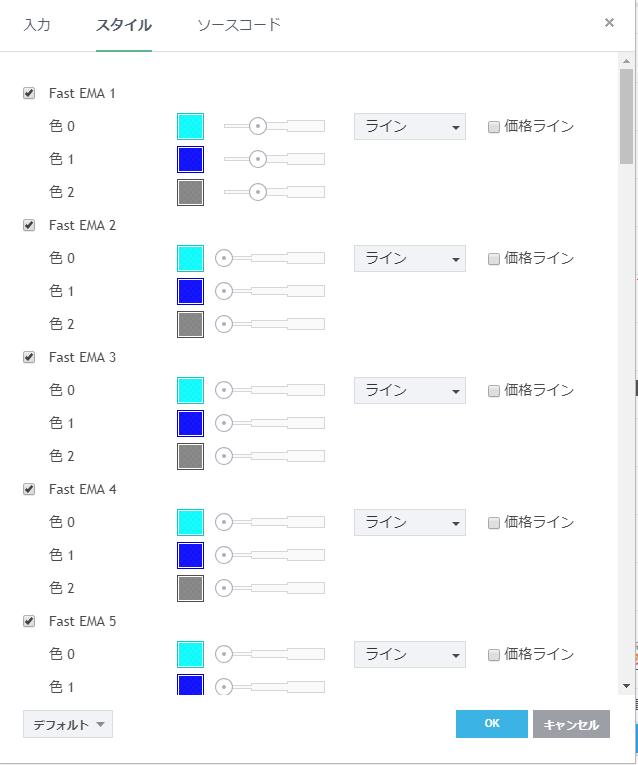Open gray color 2 swatch for Fast EMA 3
Viewport: 638px width, 765px height.
(190, 456)
